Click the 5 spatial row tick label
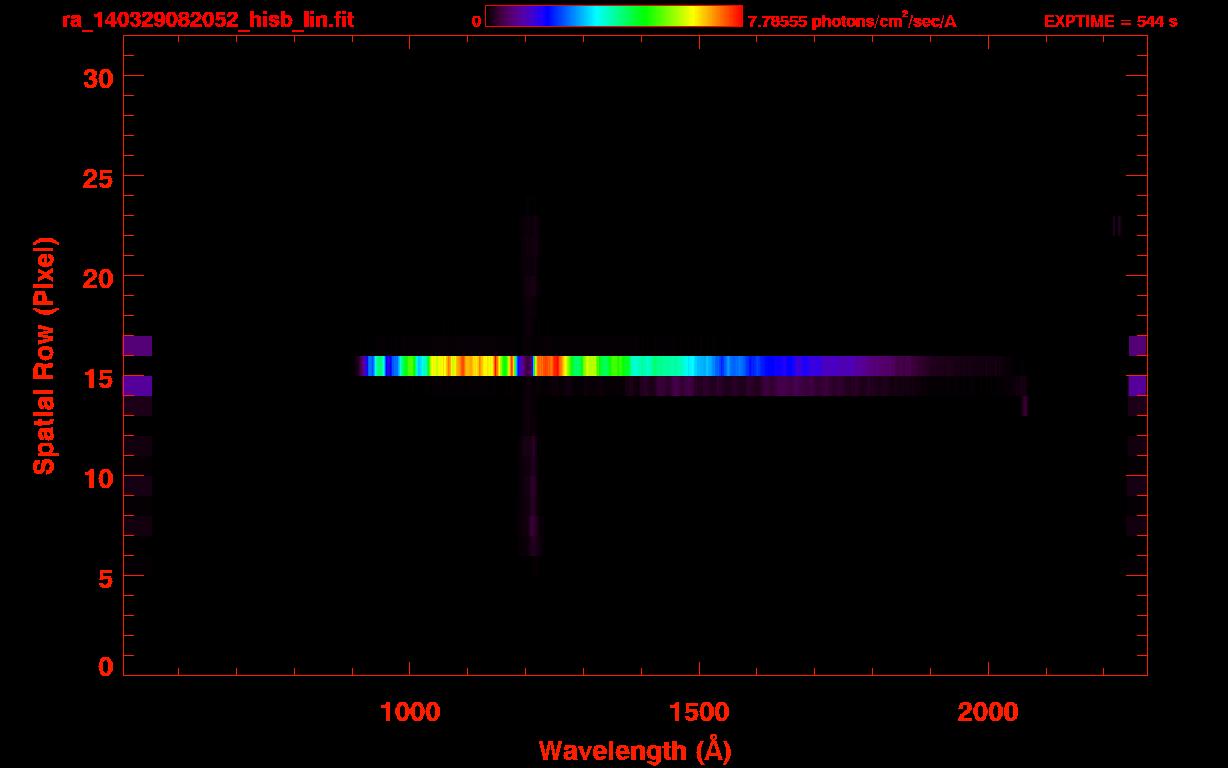The height and width of the screenshot is (768, 1228). 104,578
